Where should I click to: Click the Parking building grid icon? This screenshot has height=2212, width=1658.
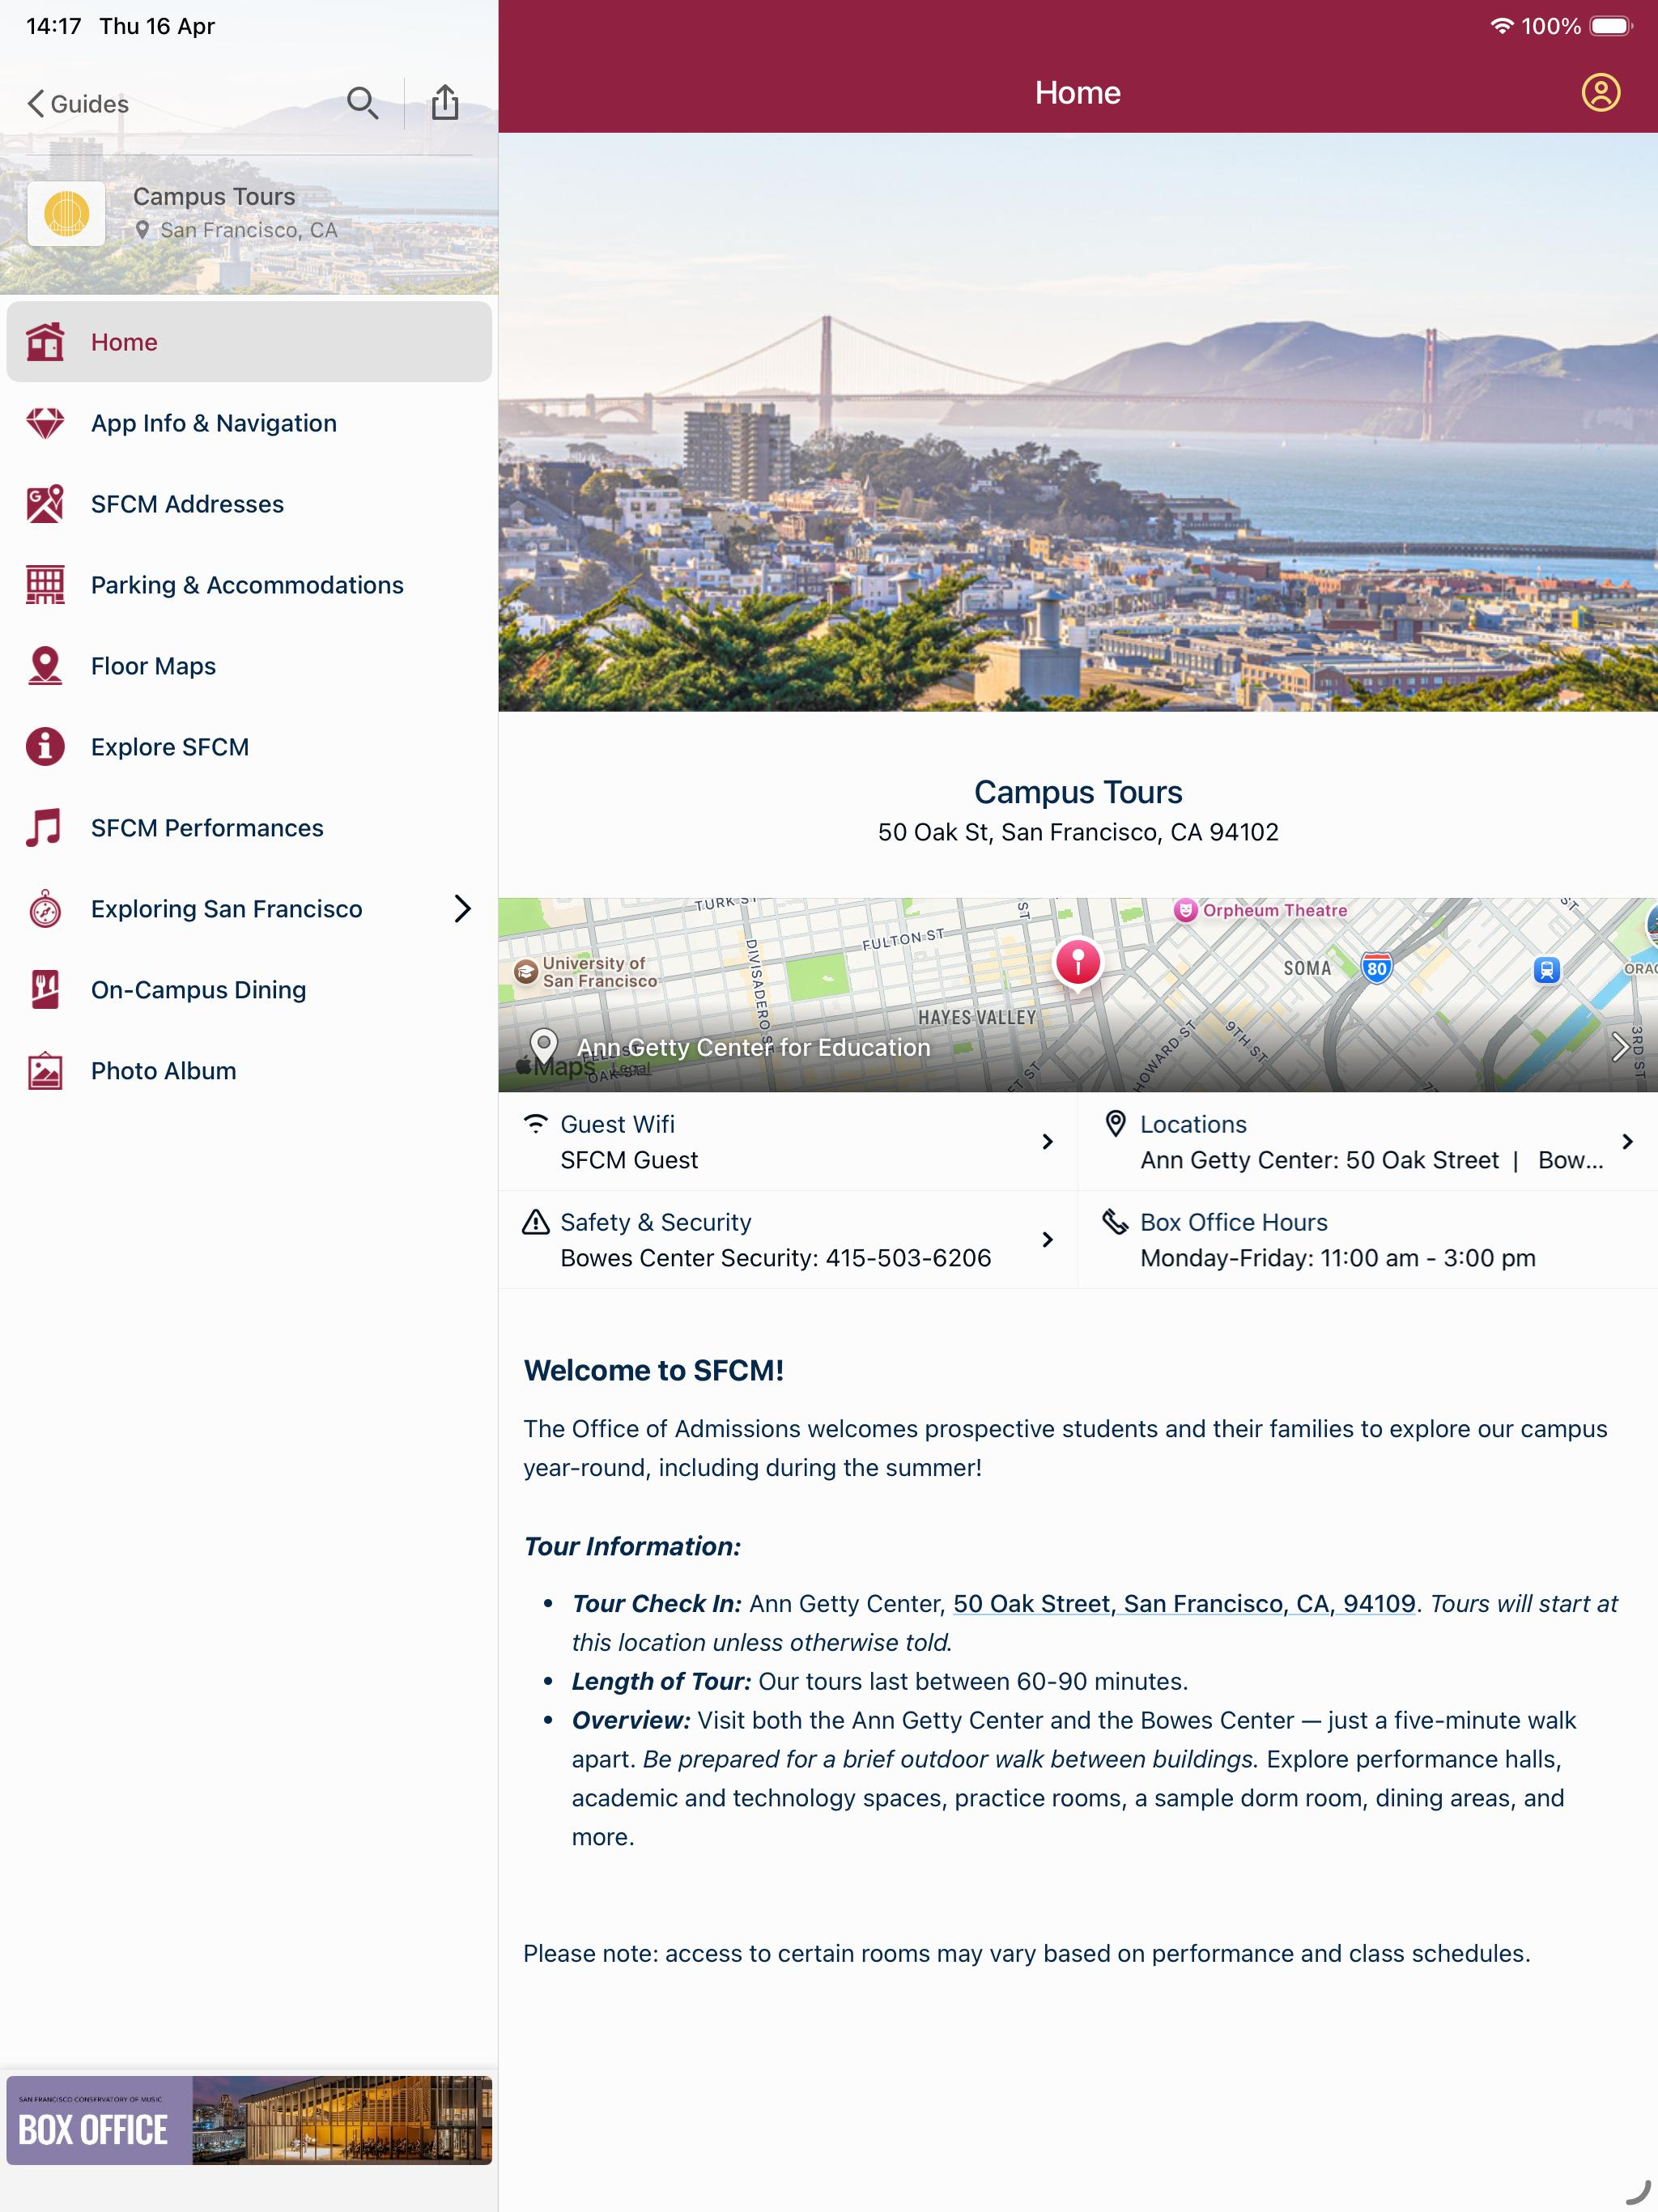45,585
